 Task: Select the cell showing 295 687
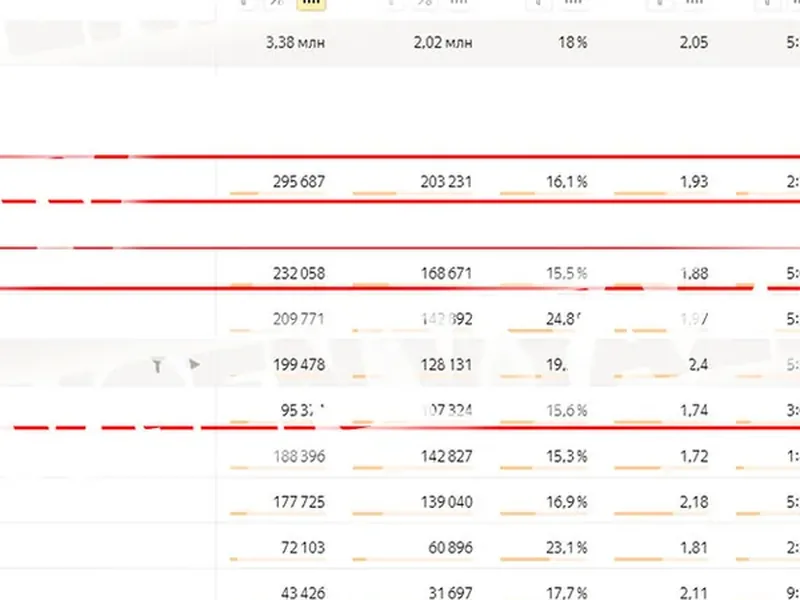click(298, 182)
